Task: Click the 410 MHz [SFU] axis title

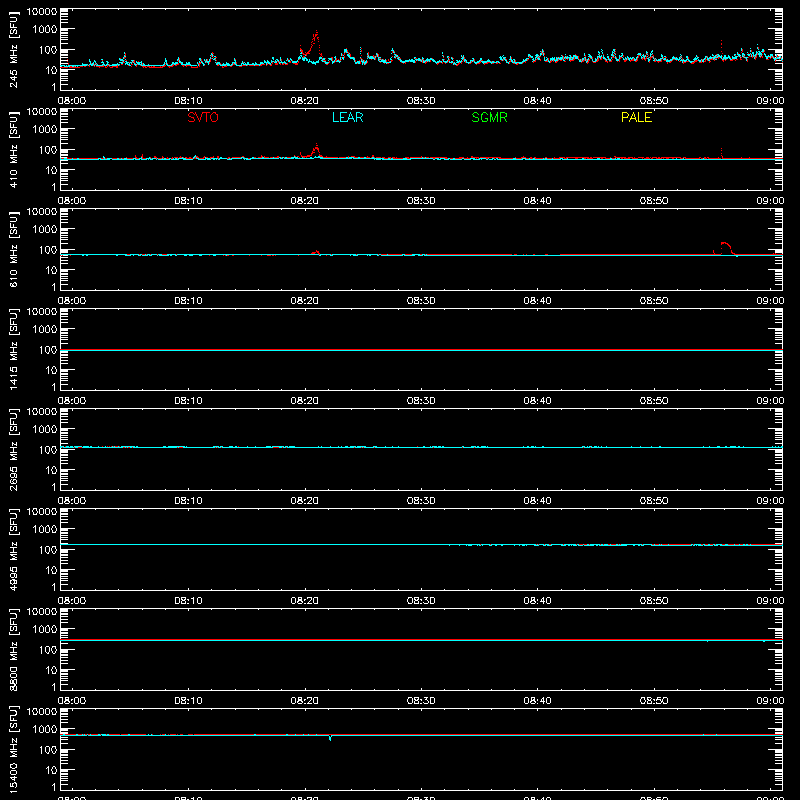Action: click(13, 149)
